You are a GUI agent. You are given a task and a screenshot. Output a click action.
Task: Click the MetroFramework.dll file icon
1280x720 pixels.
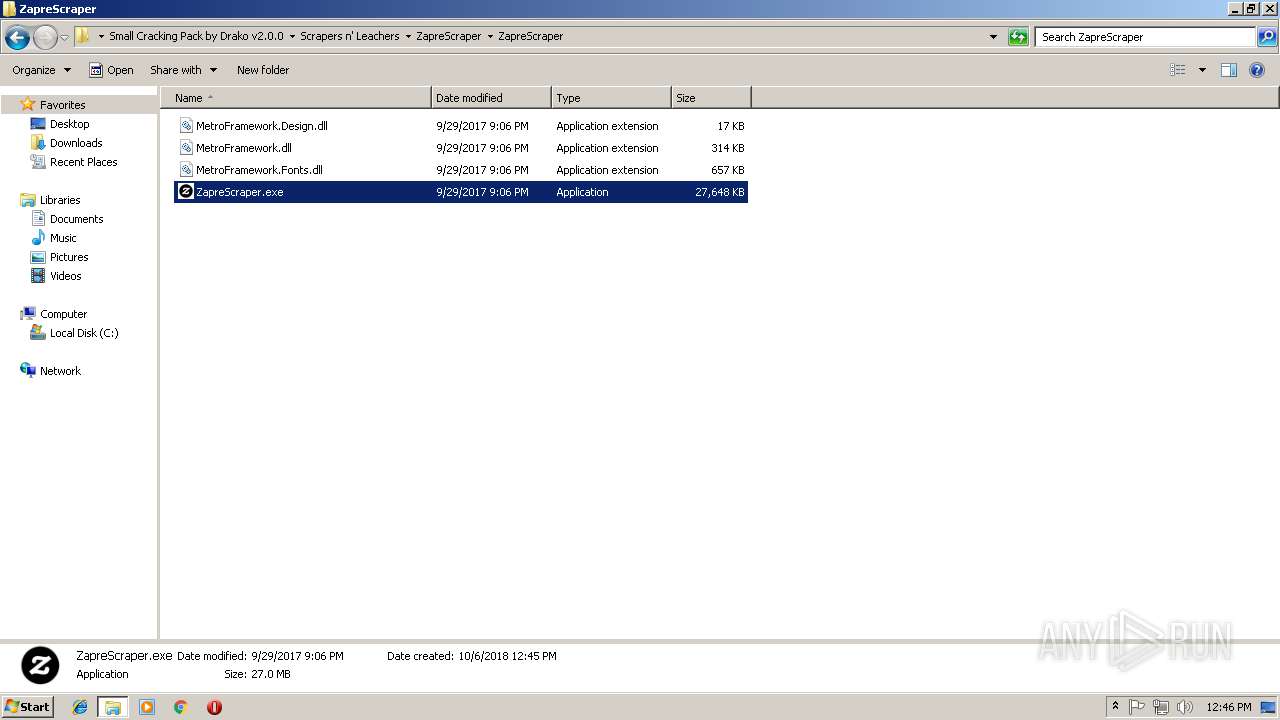click(186, 148)
